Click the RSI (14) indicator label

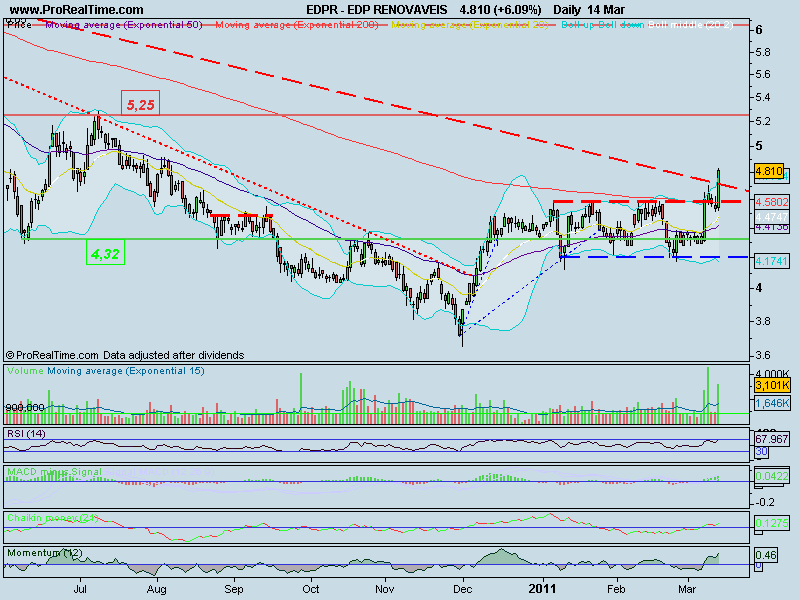point(26,434)
